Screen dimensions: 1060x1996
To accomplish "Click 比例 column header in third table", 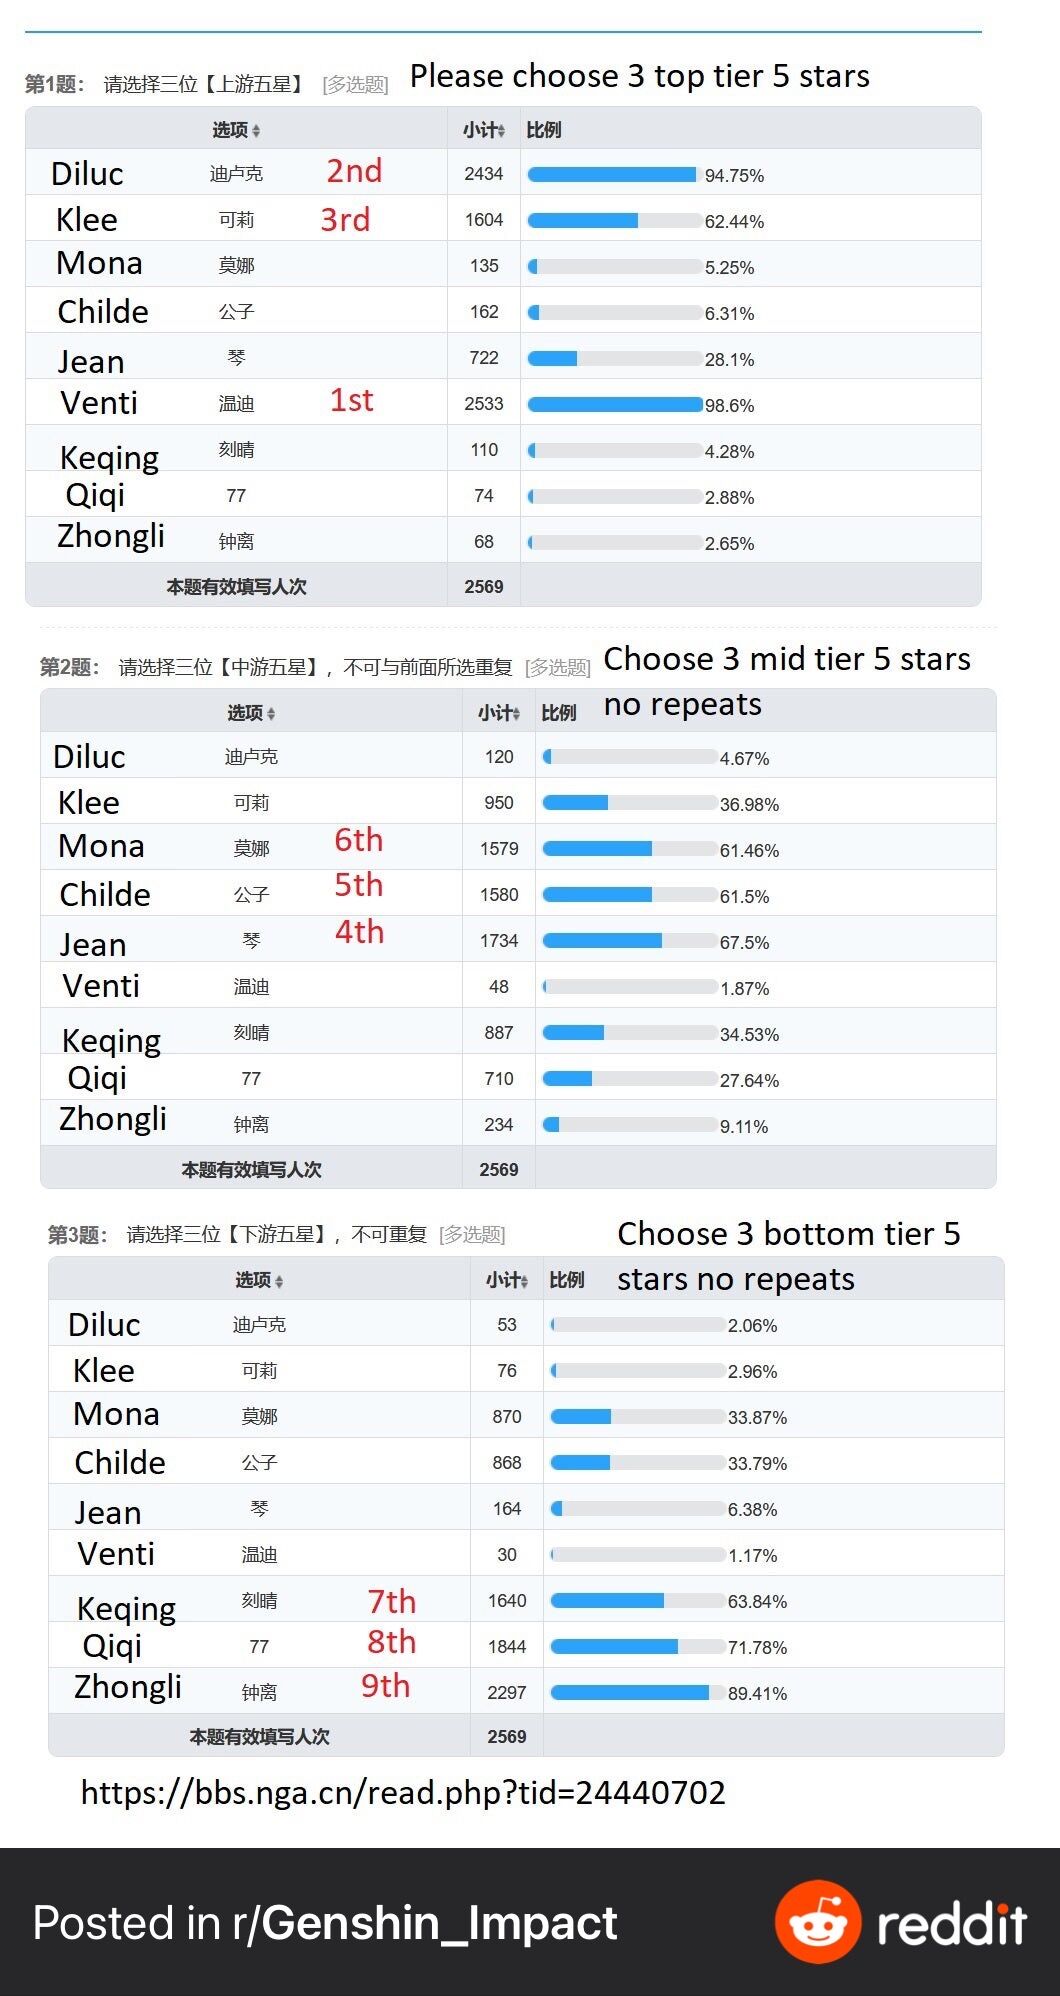I will pyautogui.click(x=566, y=1280).
